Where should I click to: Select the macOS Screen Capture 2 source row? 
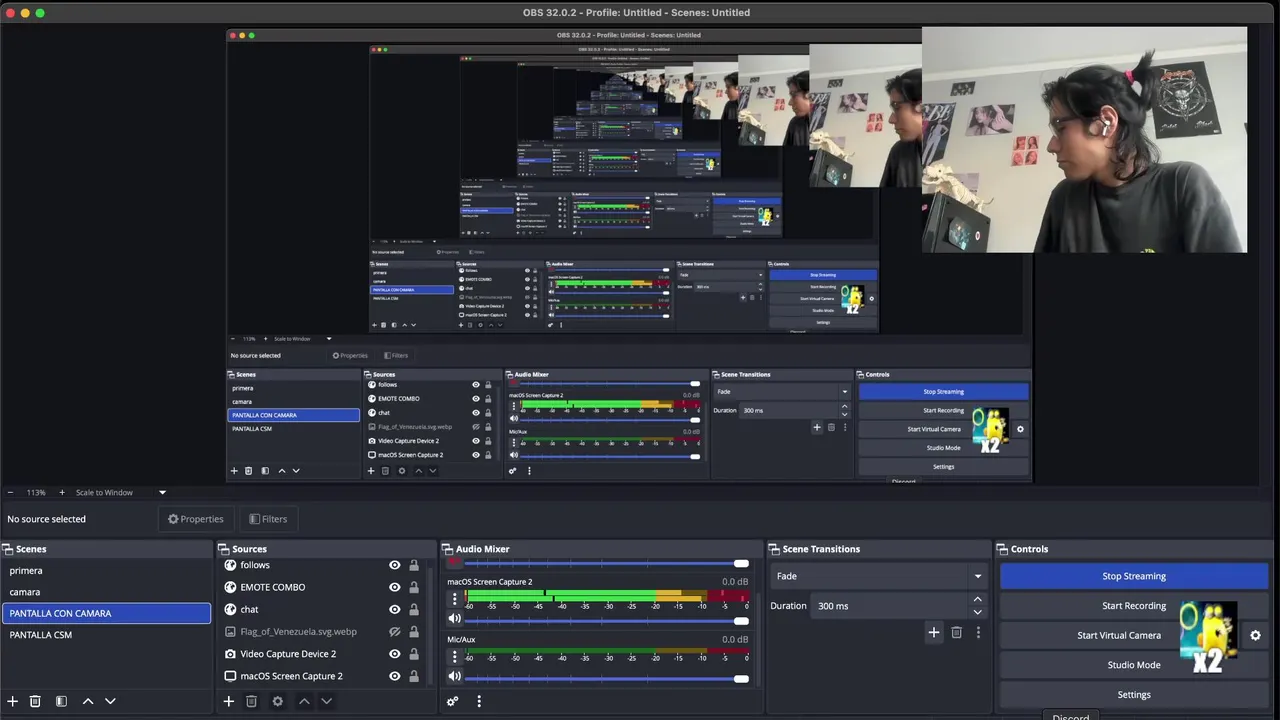coord(323,676)
